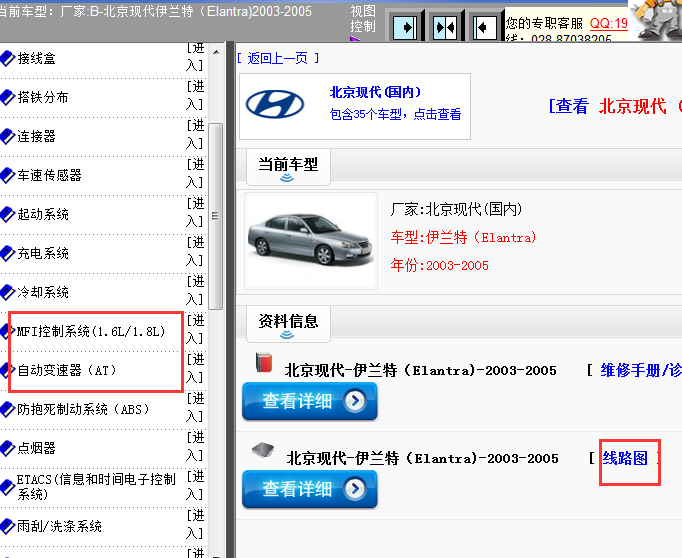Image resolution: width=682 pixels, height=558 pixels.
Task: Select 雨刮/洗涤系统 in the list
Action: [60, 526]
